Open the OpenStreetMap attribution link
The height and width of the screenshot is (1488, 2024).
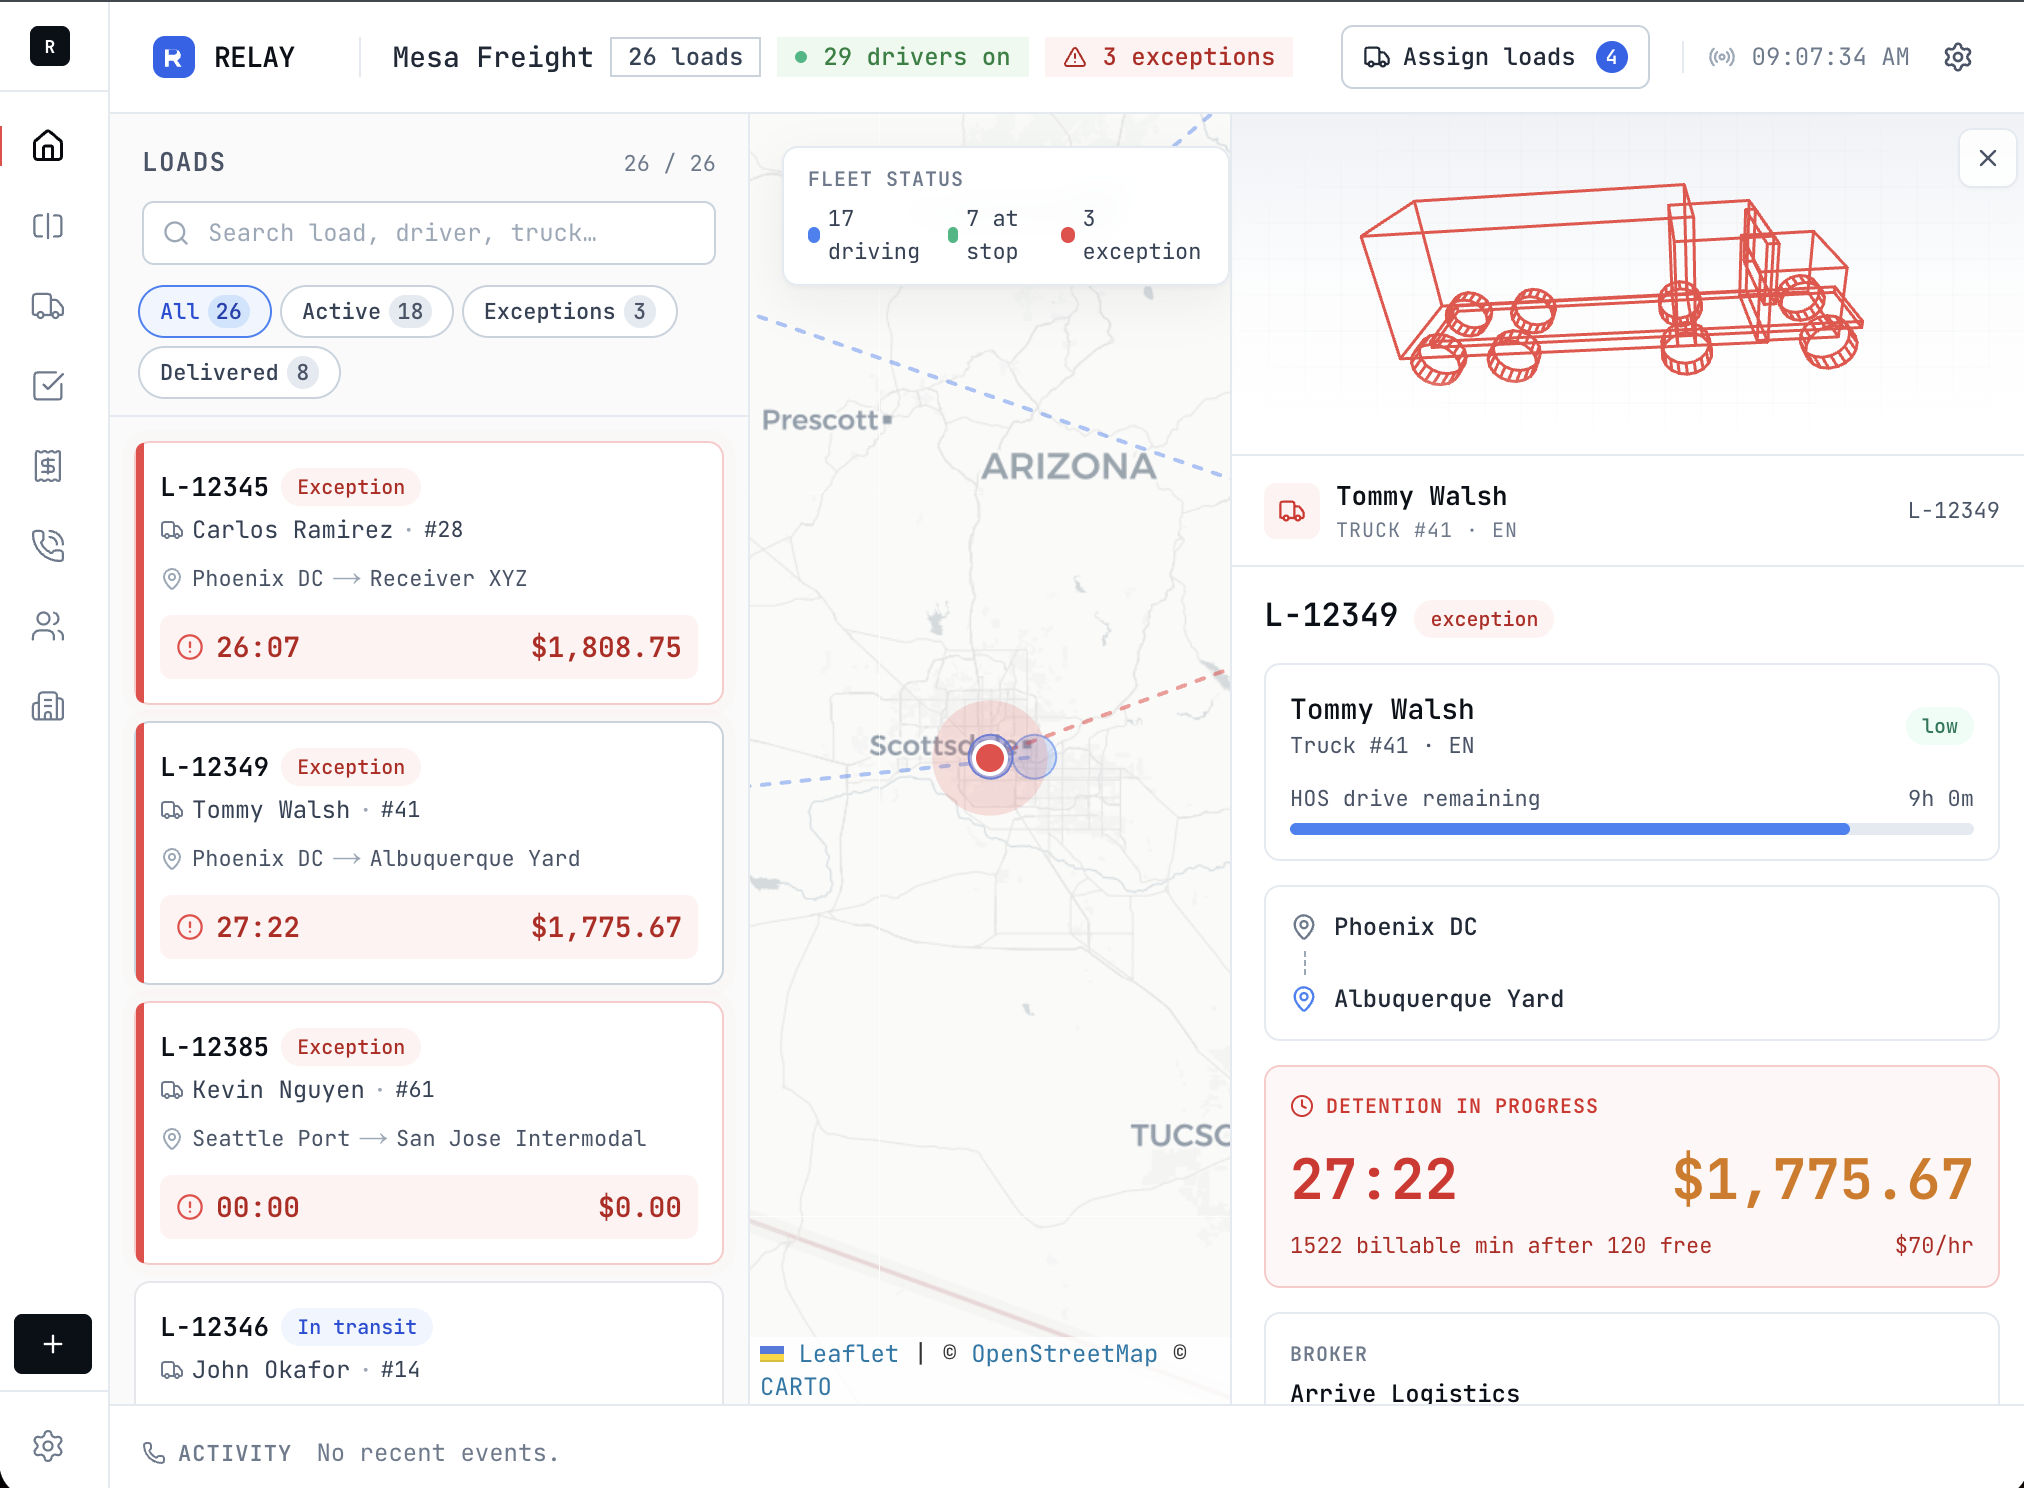coord(1064,1354)
